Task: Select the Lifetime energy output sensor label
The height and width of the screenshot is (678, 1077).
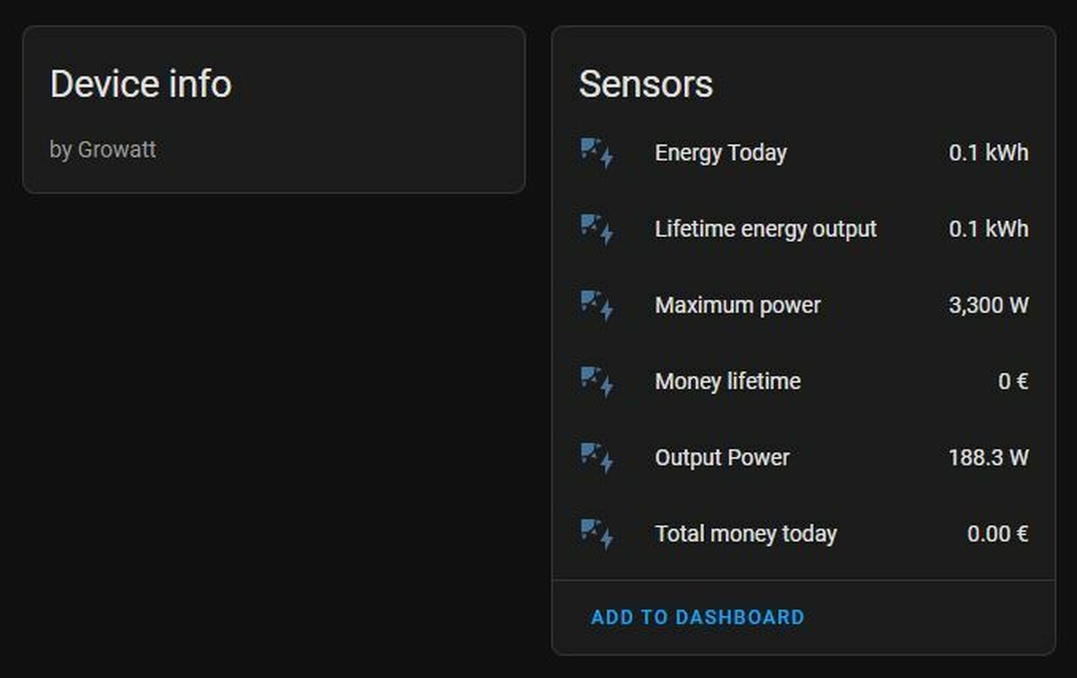Action: [x=765, y=229]
